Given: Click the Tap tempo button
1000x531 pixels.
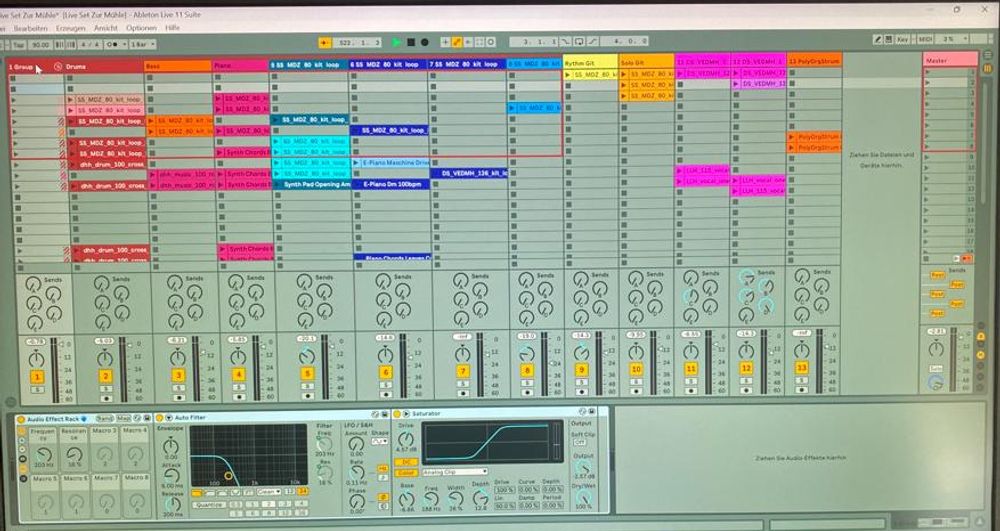Looking at the screenshot, I should coord(18,45).
